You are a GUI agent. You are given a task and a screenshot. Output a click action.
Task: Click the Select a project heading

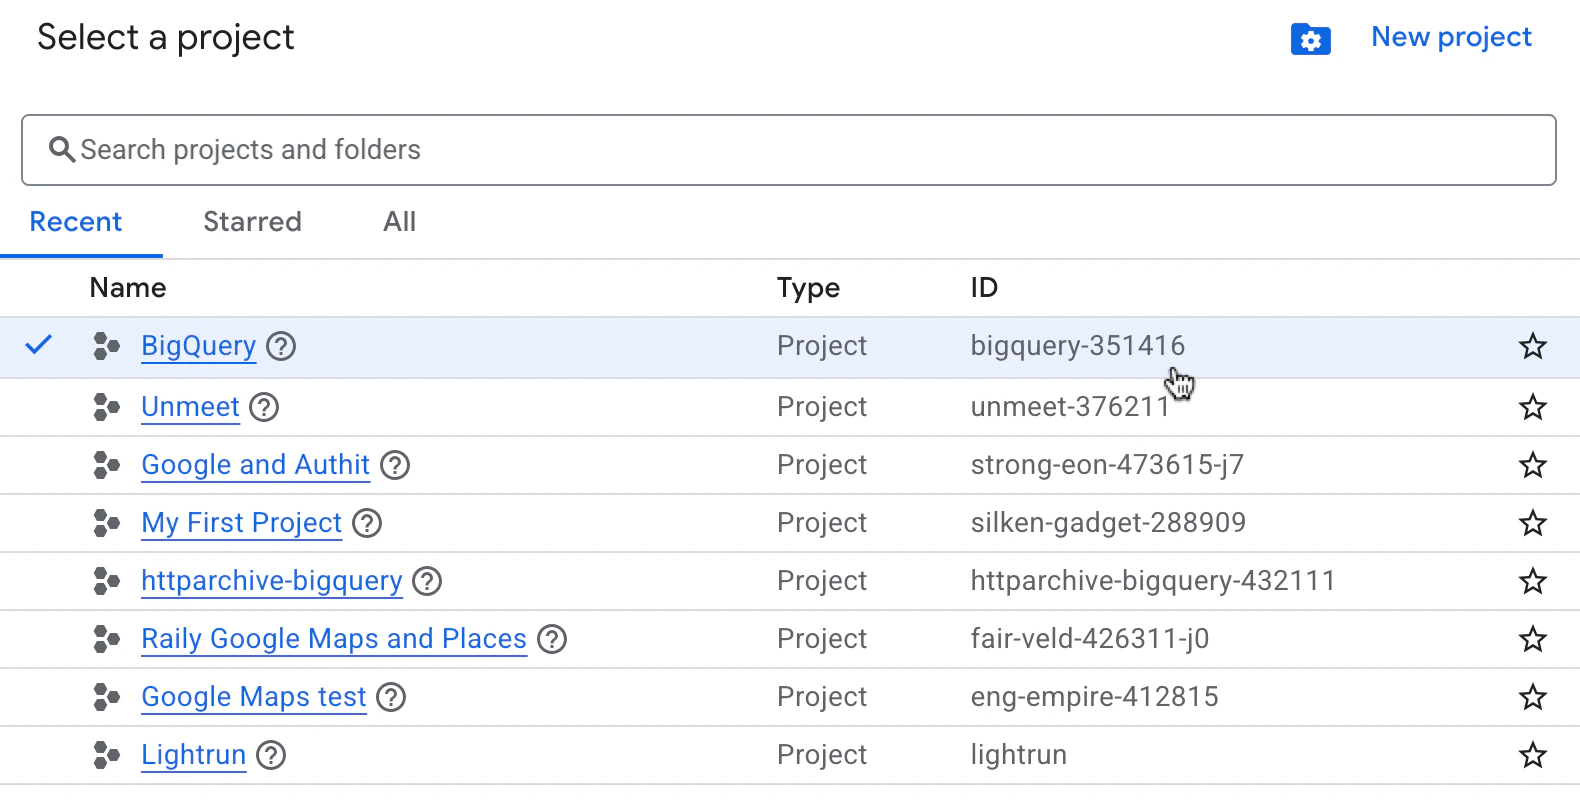166,38
